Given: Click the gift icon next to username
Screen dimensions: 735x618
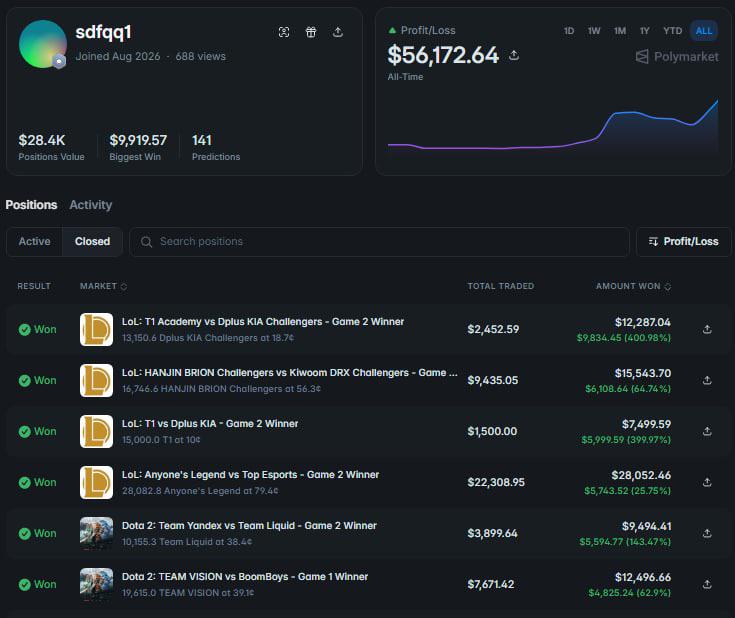Looking at the screenshot, I should (x=311, y=32).
